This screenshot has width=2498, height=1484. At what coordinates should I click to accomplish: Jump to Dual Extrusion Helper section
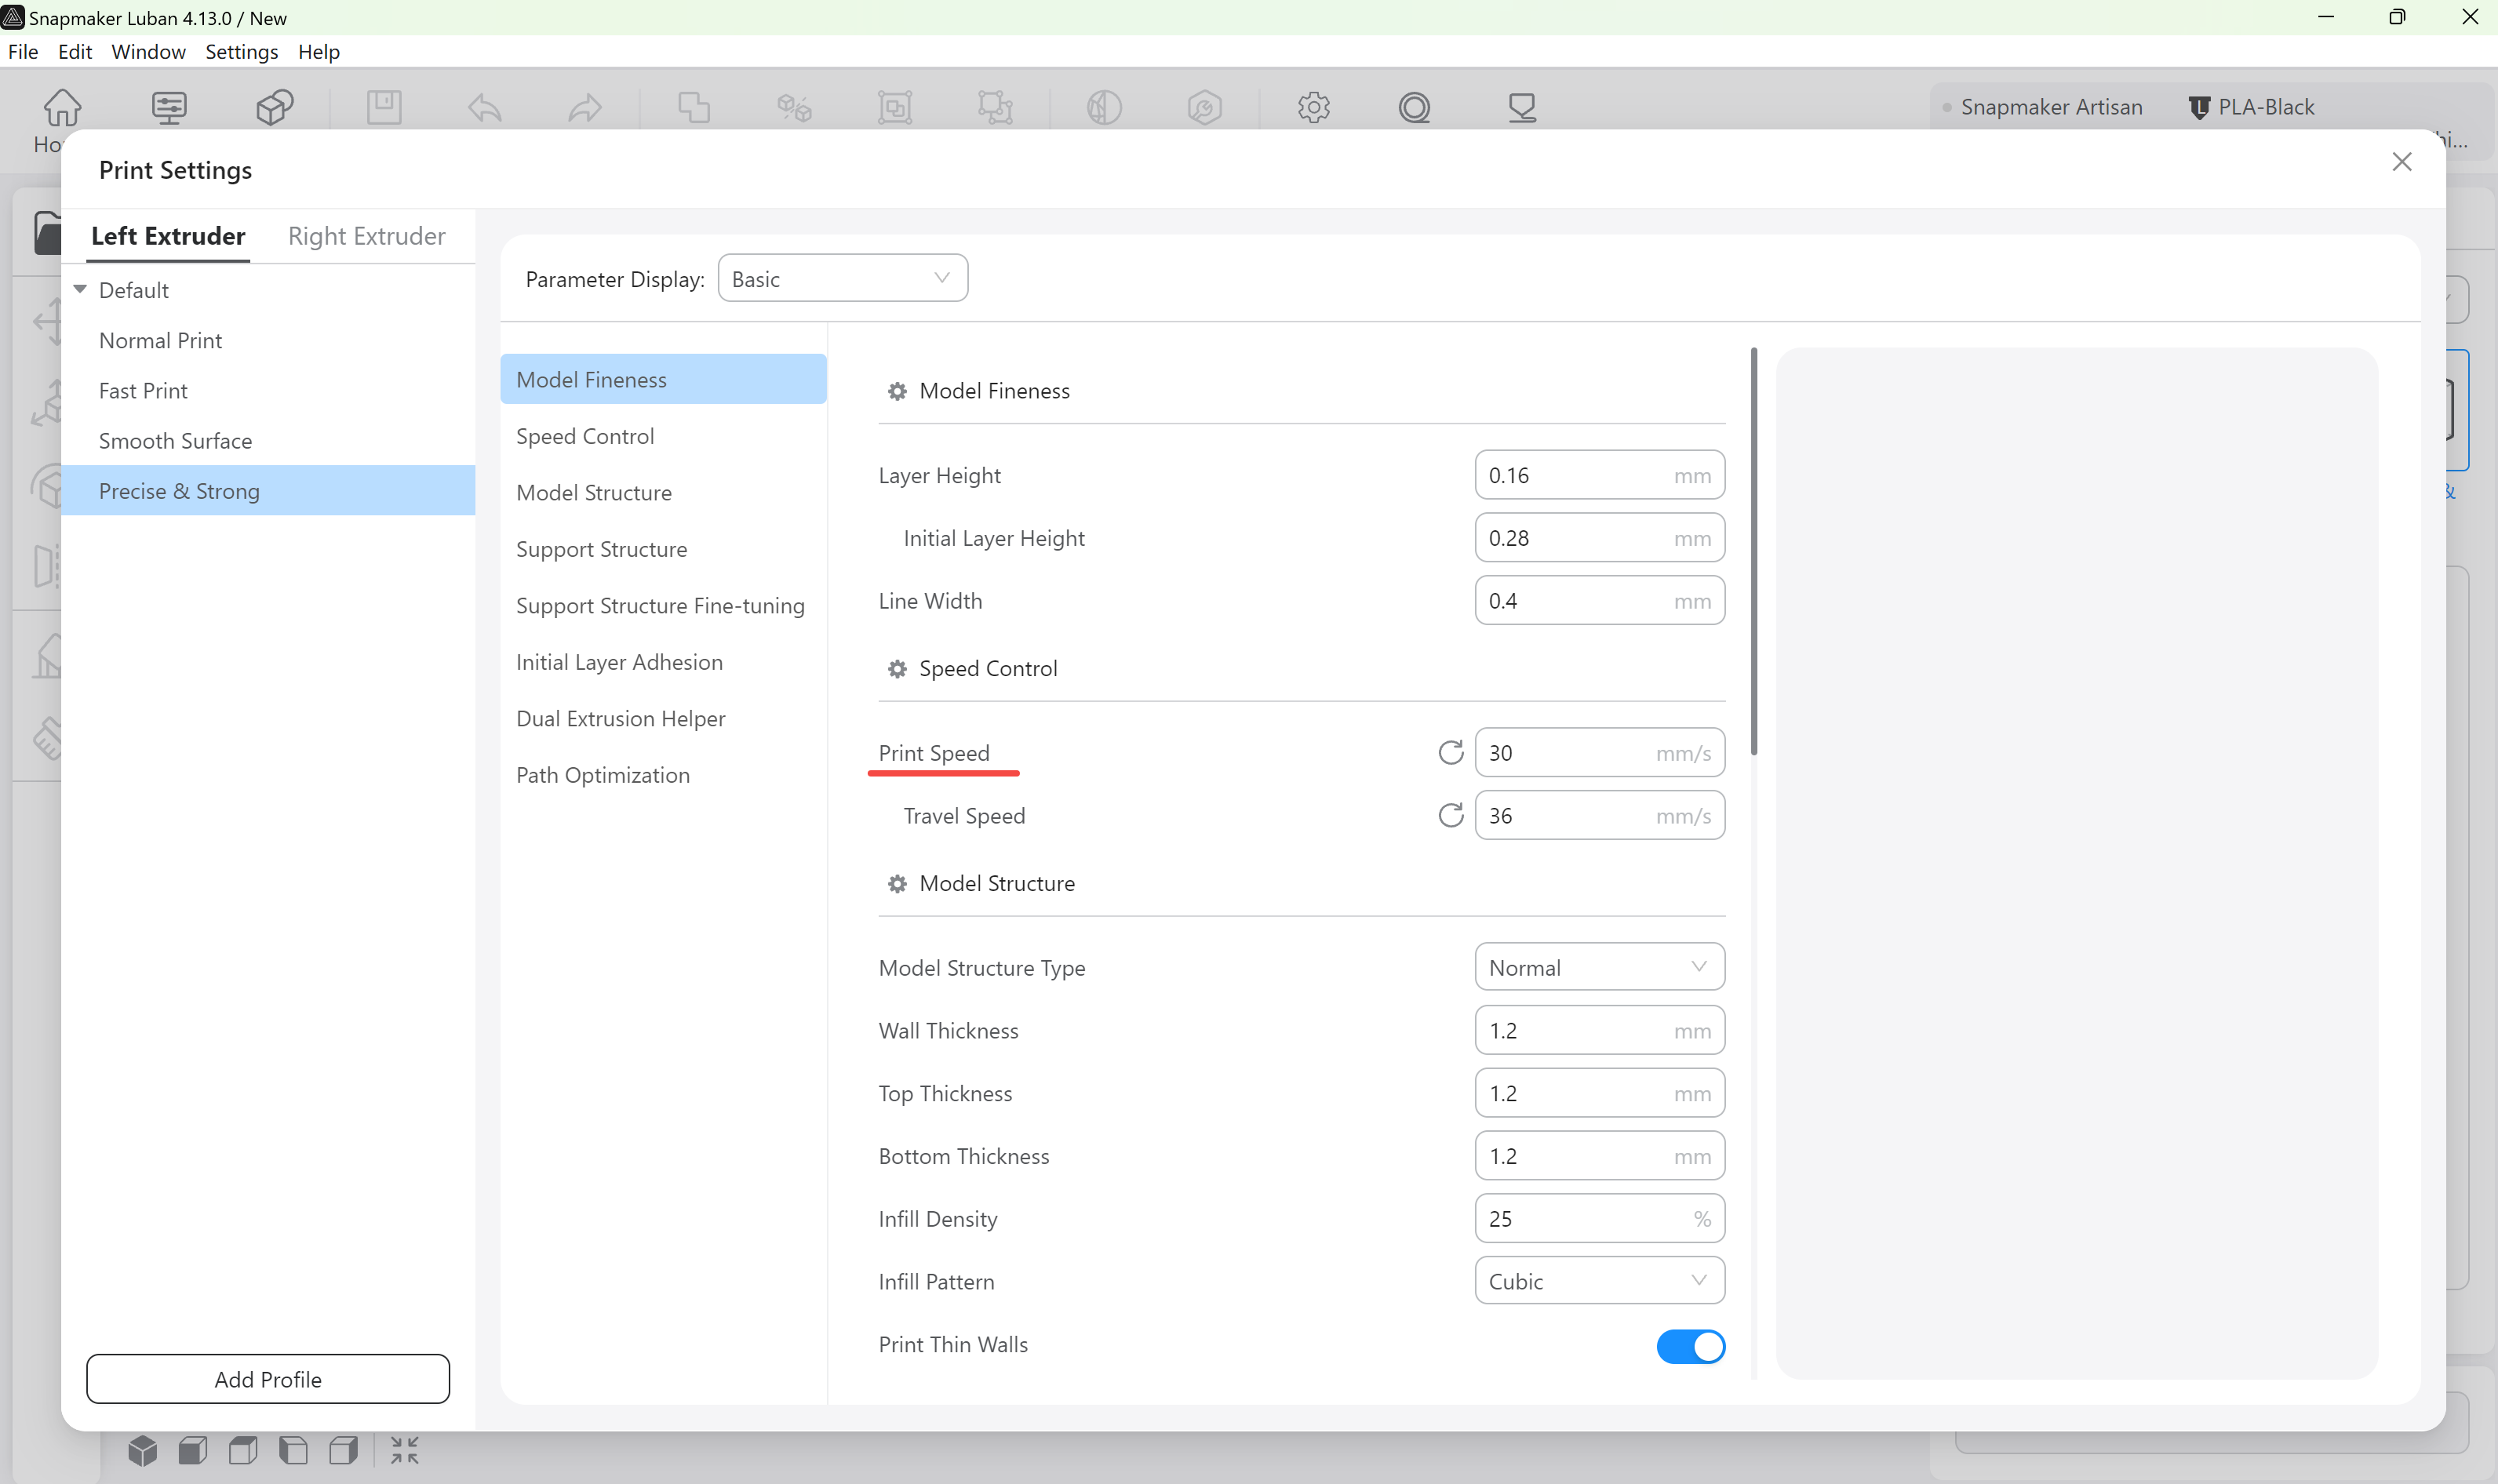tap(663, 718)
